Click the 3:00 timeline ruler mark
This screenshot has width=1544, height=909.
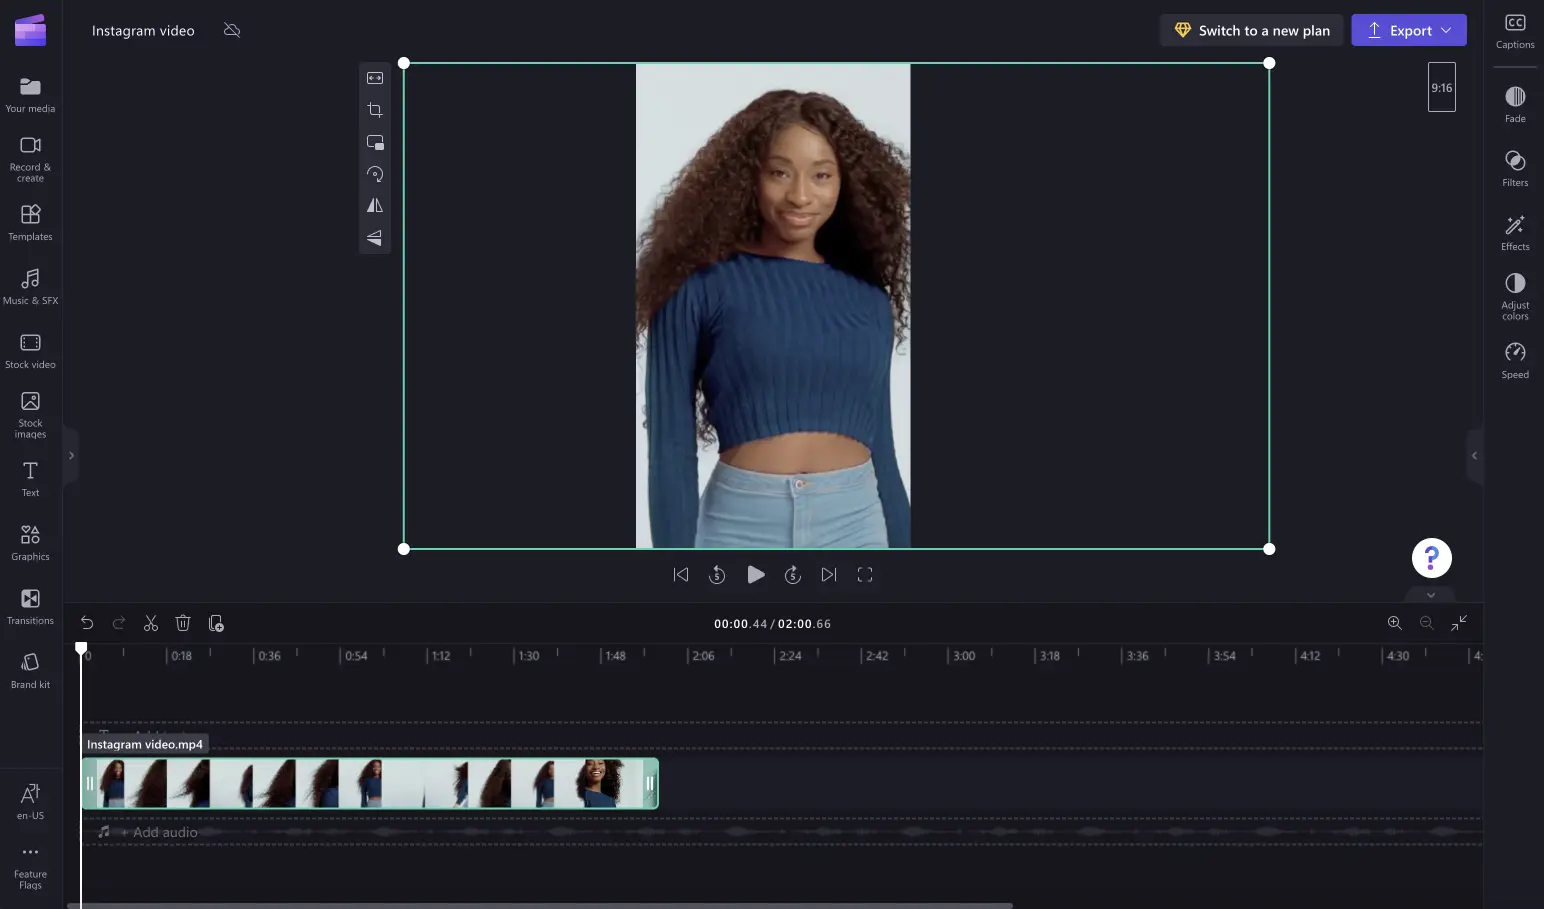pos(963,656)
